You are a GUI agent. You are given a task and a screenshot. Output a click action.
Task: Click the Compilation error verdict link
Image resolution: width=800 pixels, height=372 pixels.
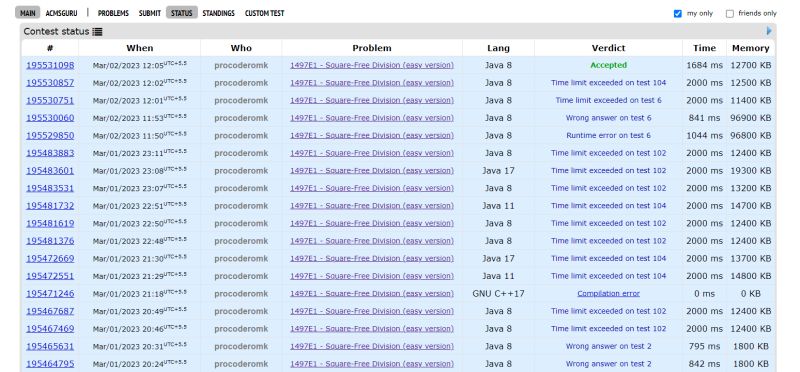608,294
